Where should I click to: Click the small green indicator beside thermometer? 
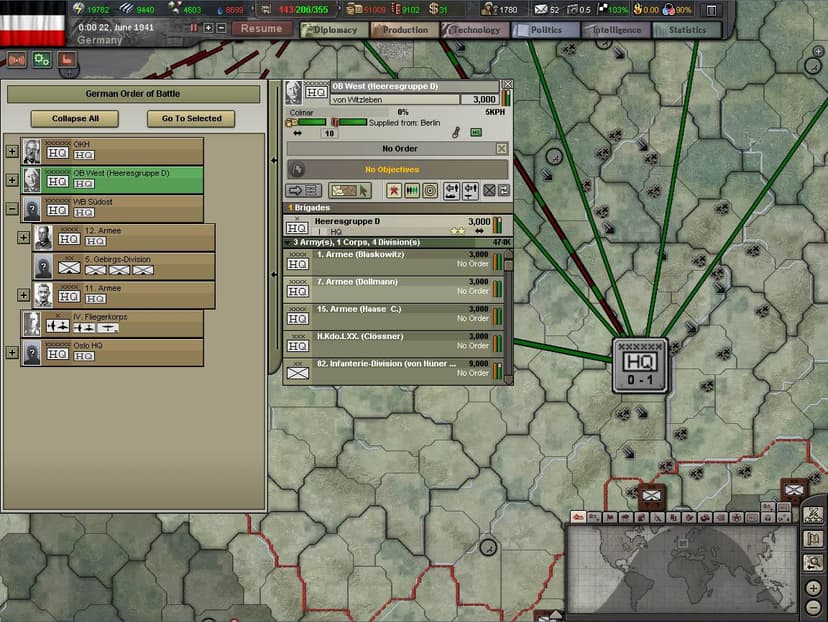pos(476,133)
